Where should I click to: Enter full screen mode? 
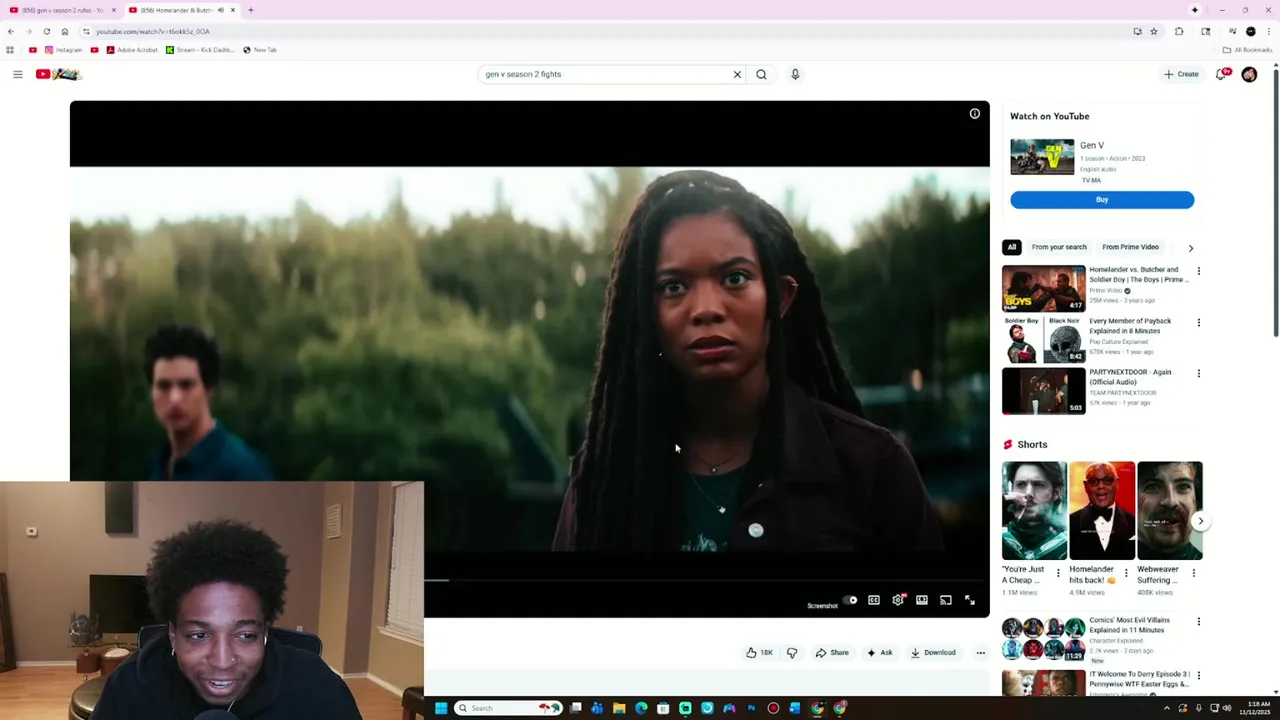[x=970, y=600]
